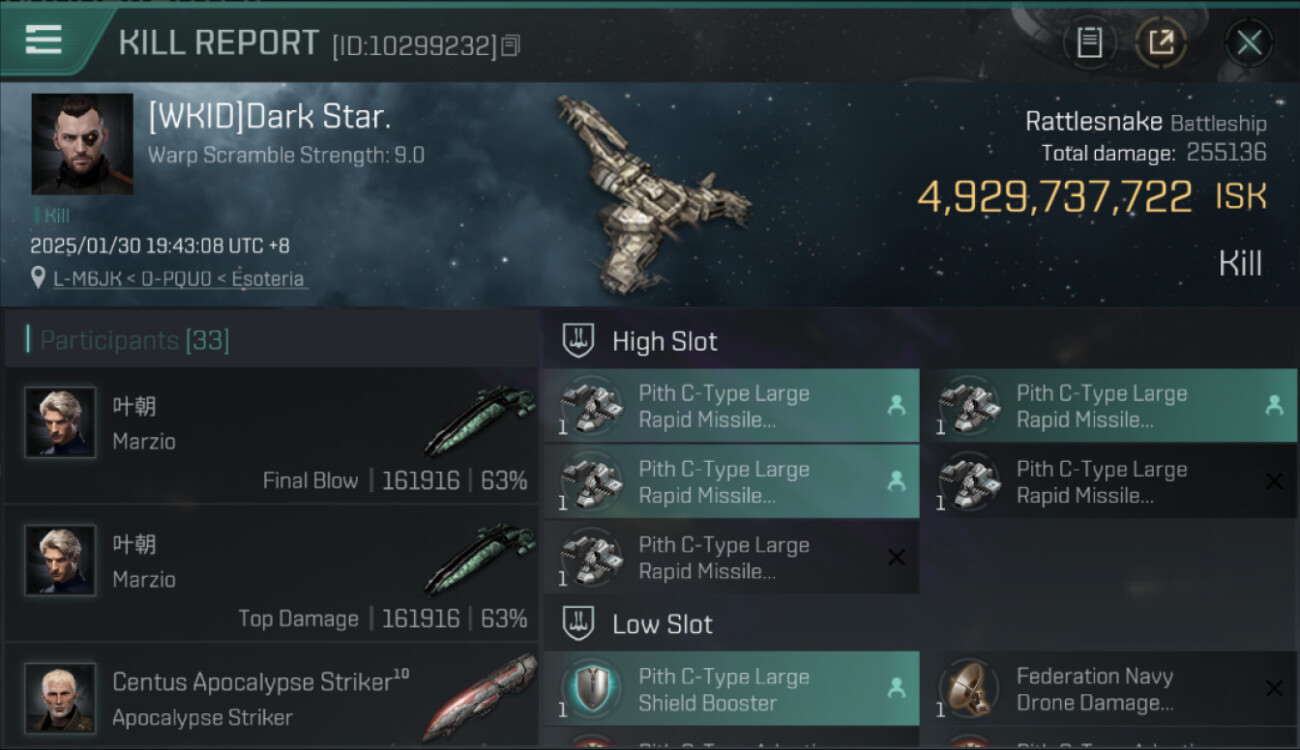View the Dark Star pilot portrait
This screenshot has width=1300, height=750.
pos(82,144)
